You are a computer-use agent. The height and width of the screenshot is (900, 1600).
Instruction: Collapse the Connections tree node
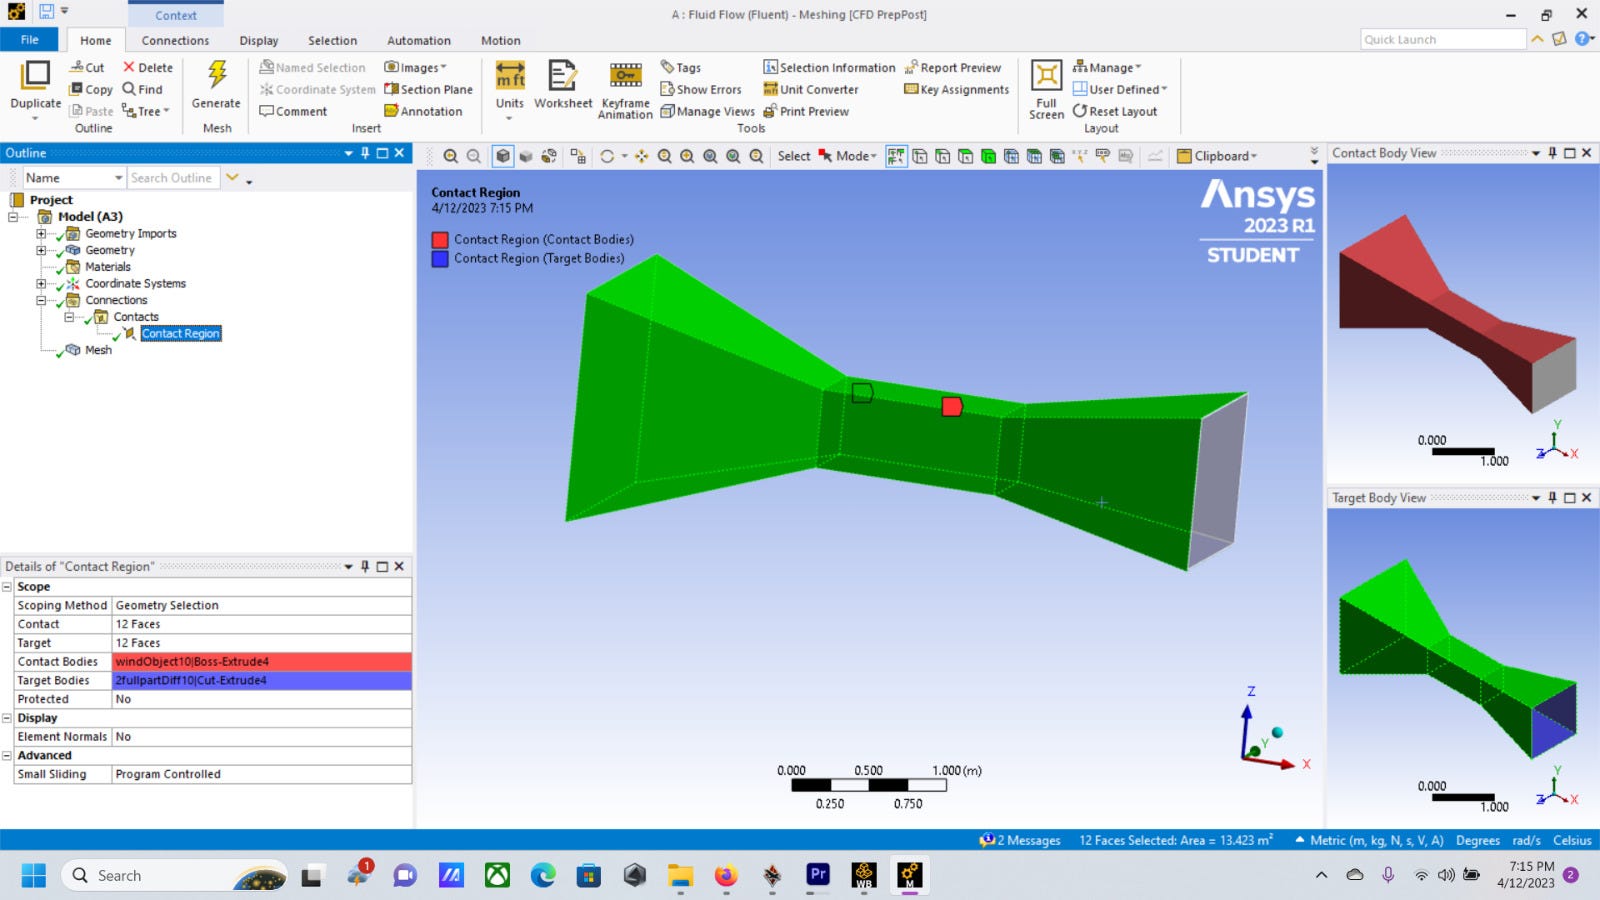click(41, 300)
